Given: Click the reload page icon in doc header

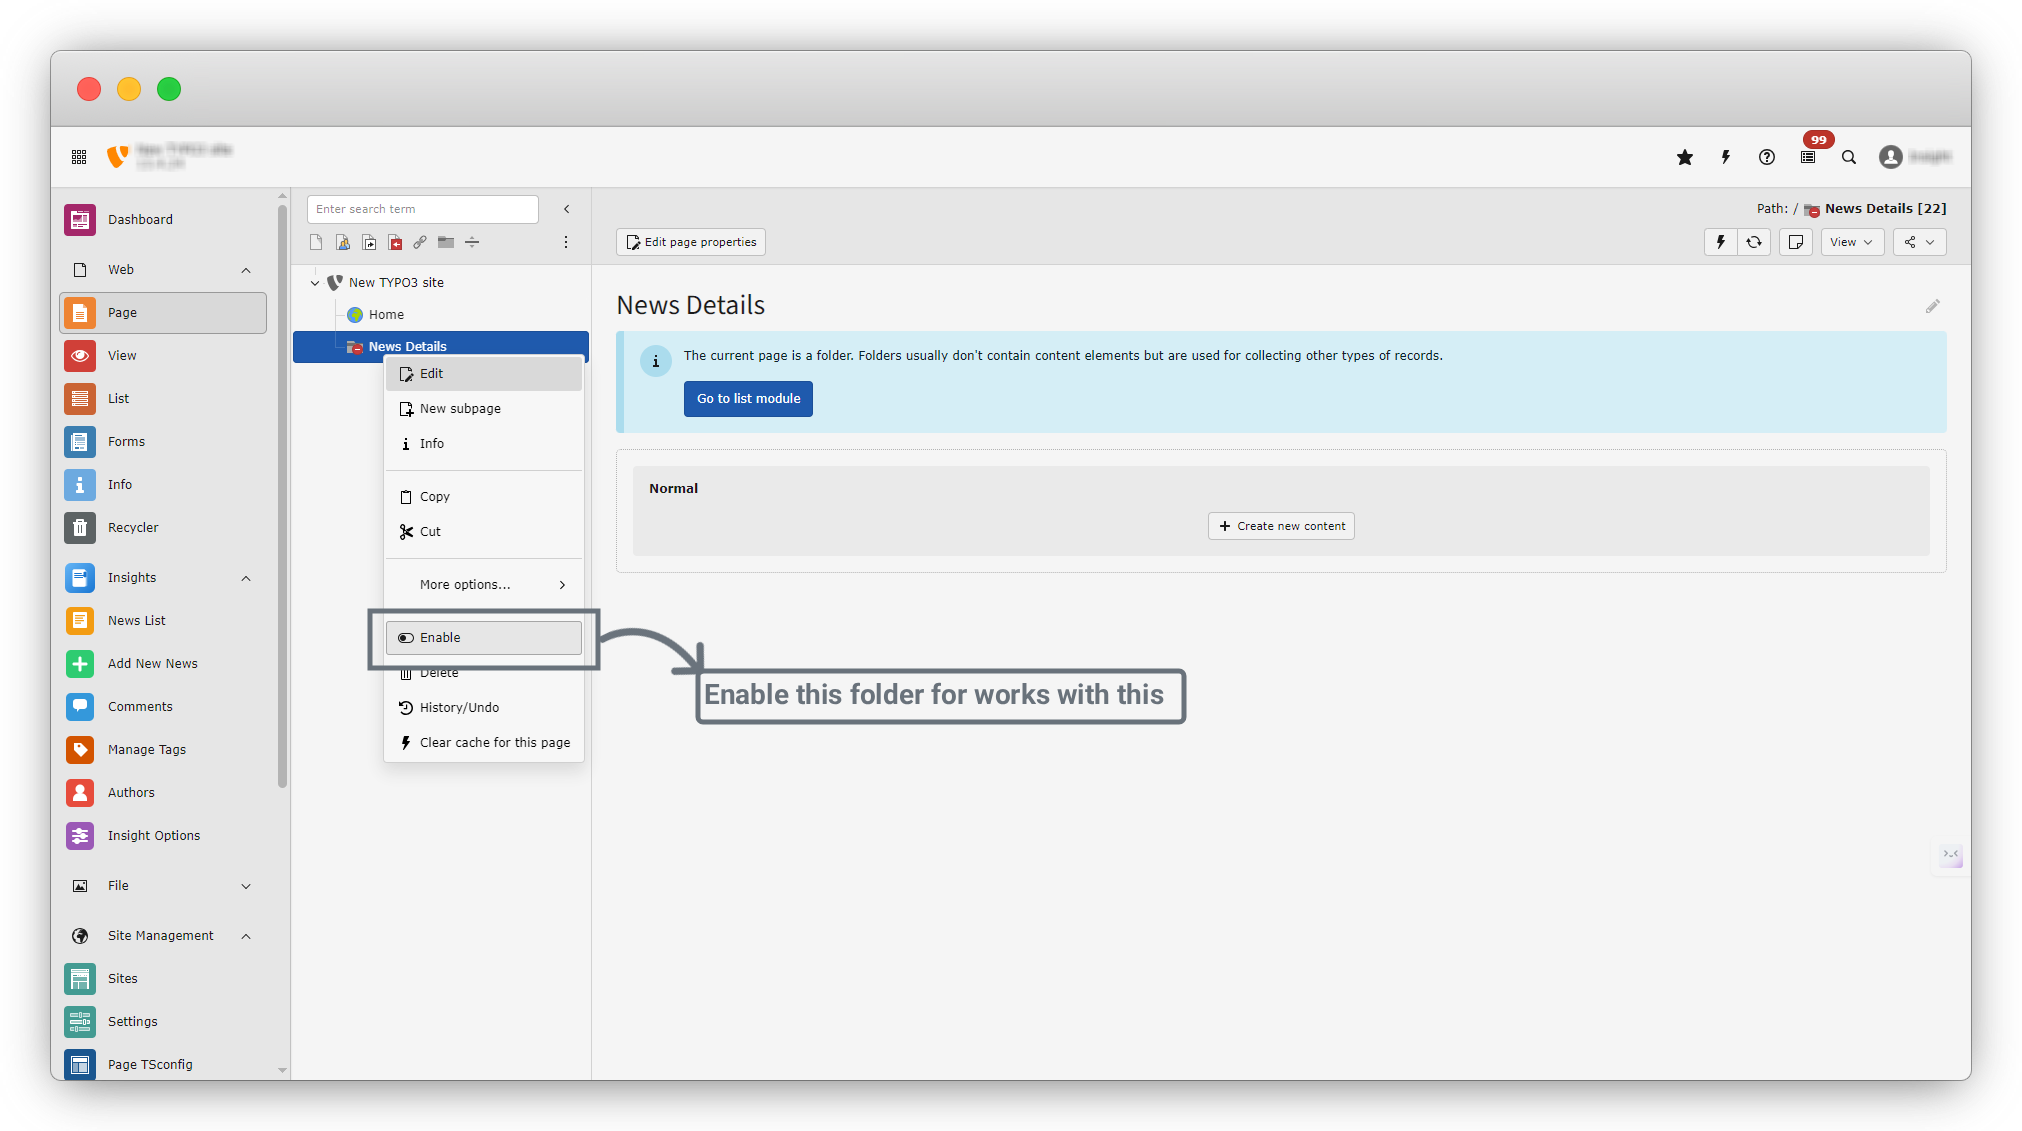Looking at the screenshot, I should click(1754, 242).
